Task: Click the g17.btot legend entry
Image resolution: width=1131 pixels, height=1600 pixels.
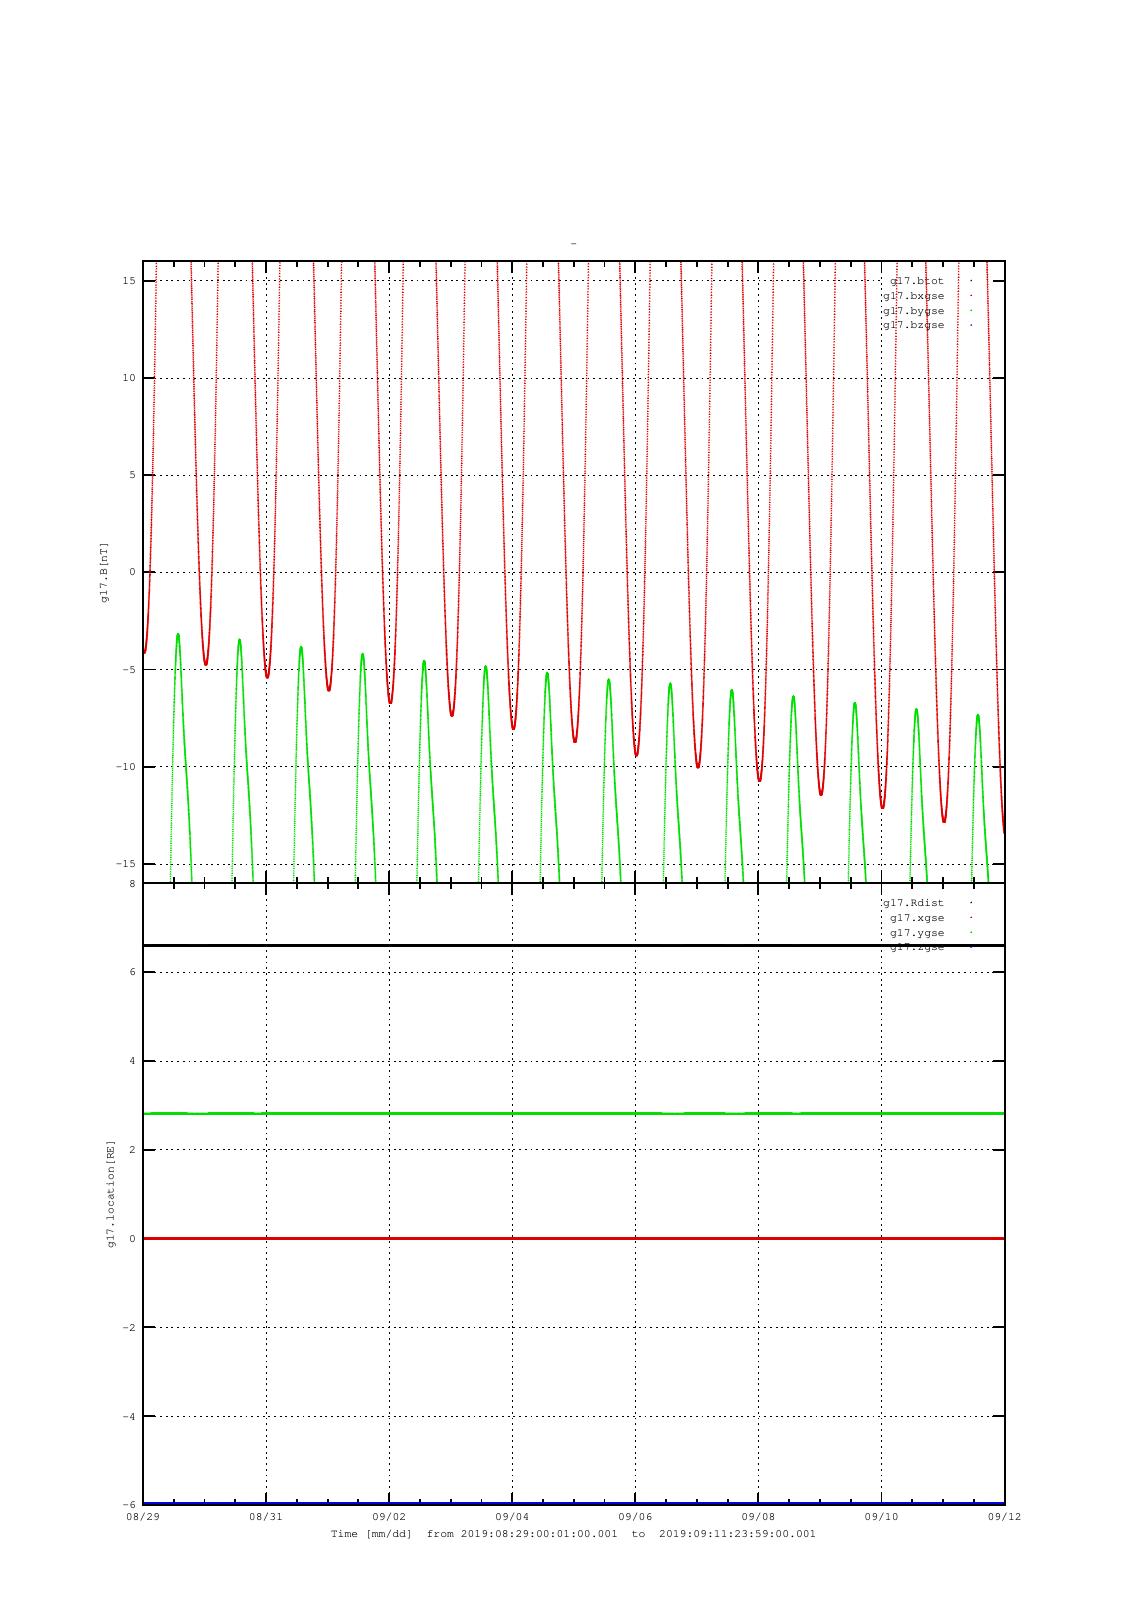Action: coord(917,281)
